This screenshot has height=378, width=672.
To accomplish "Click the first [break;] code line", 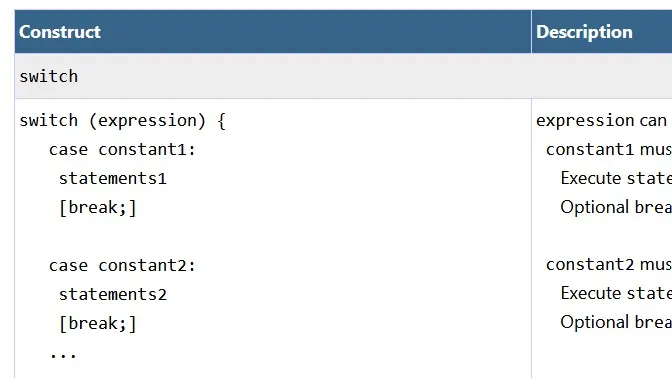I will (98, 208).
